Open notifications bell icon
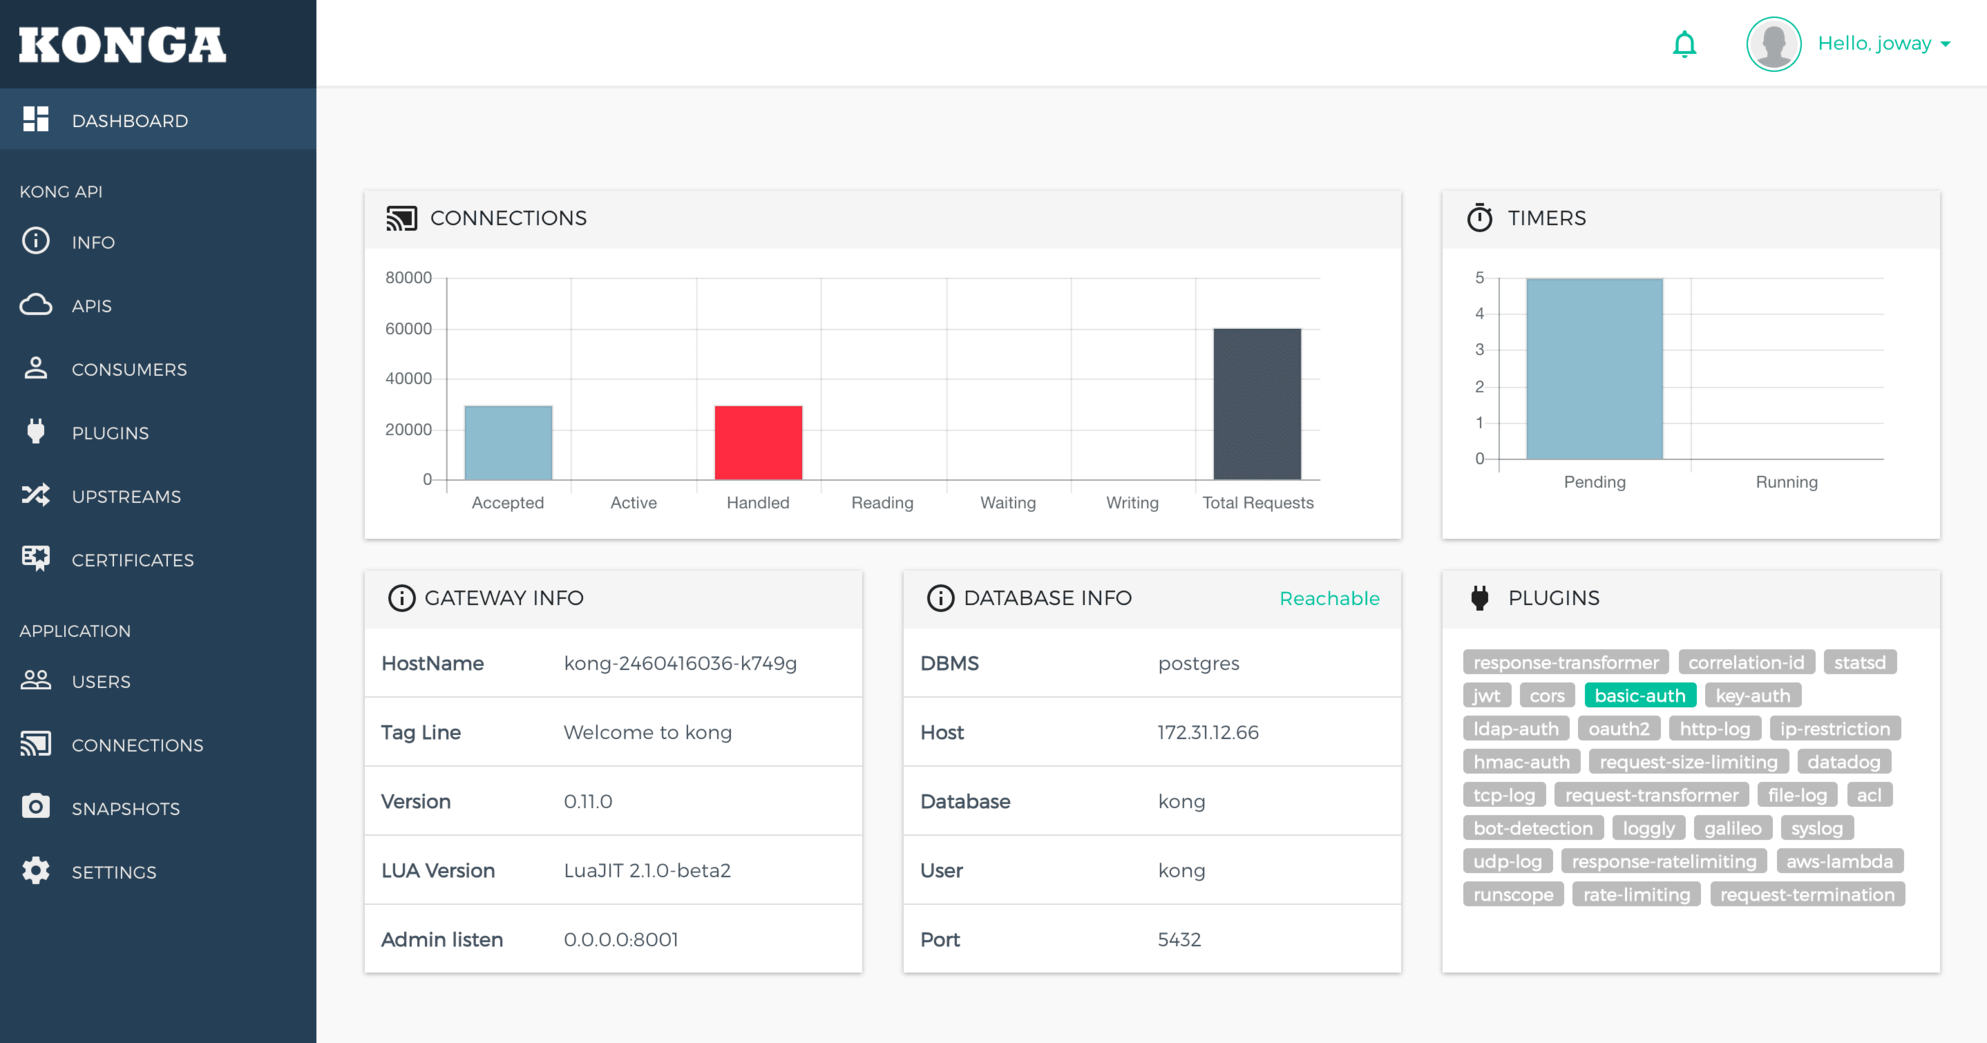The width and height of the screenshot is (1987, 1043). pos(1685,44)
